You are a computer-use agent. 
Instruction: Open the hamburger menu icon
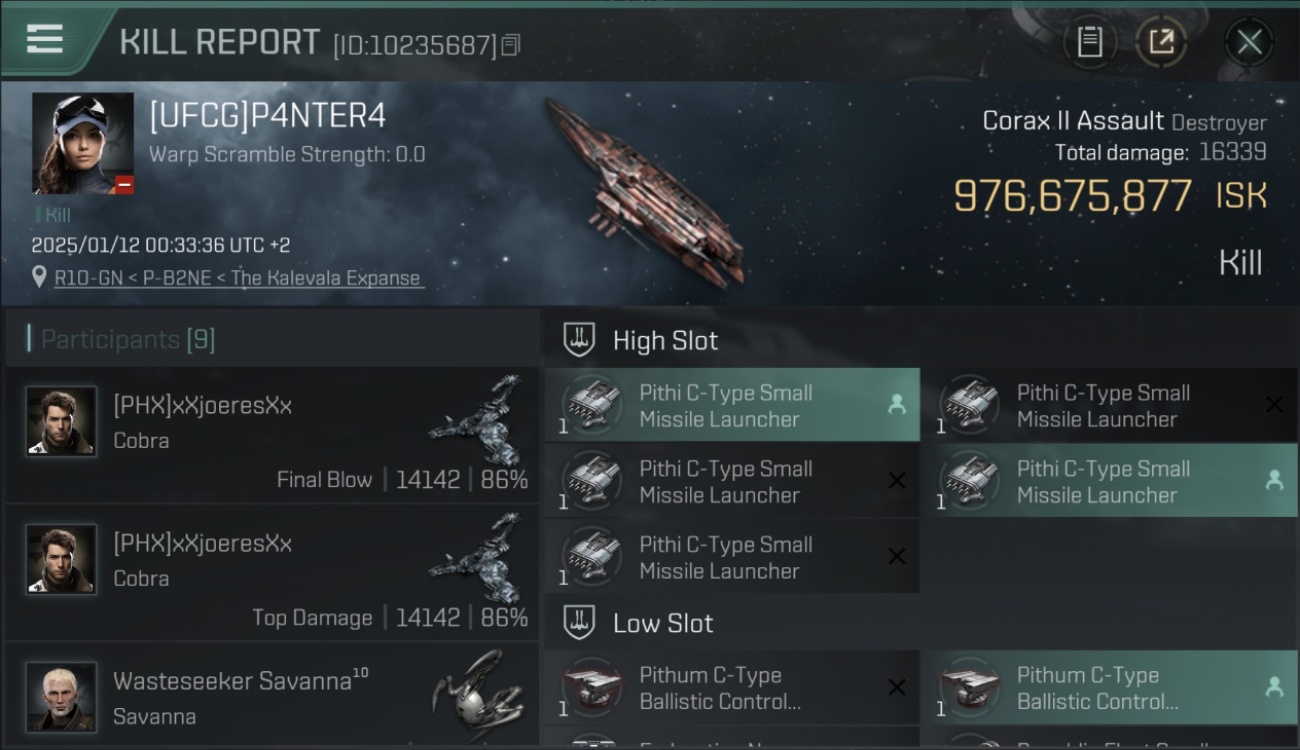(x=44, y=39)
